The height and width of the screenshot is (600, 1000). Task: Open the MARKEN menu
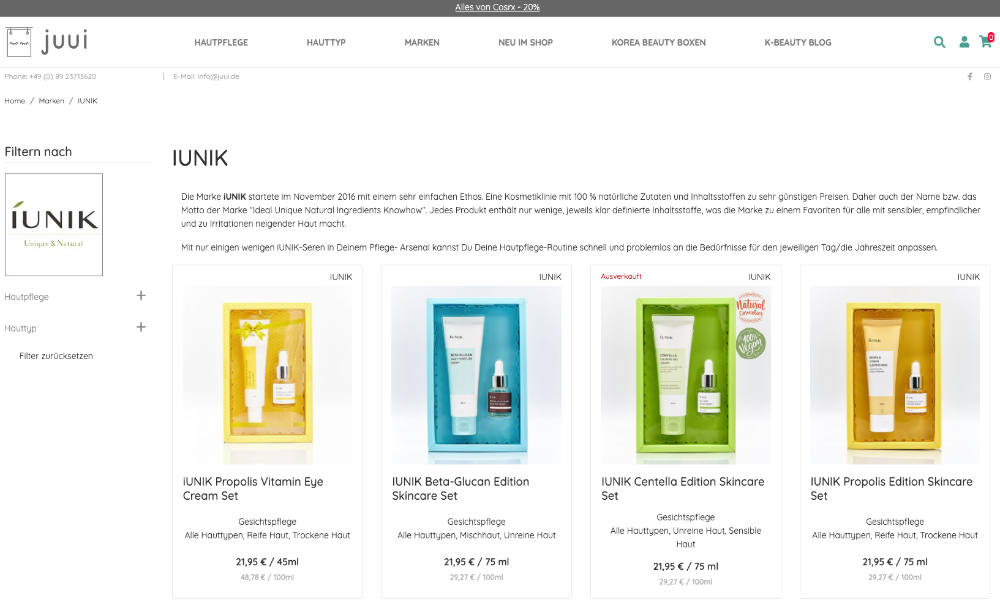422,43
